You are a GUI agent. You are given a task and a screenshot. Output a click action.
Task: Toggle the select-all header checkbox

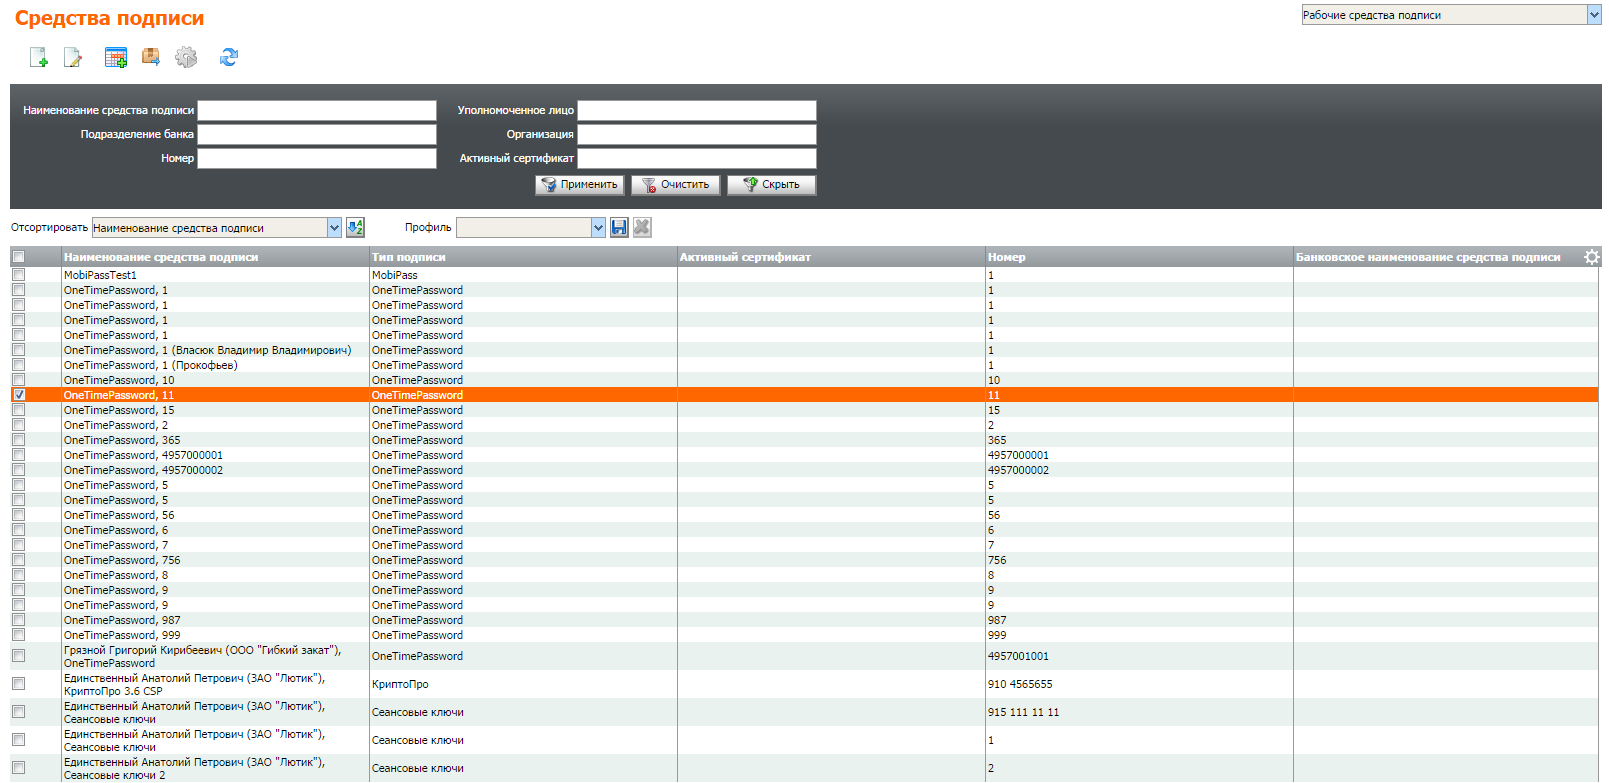18,257
